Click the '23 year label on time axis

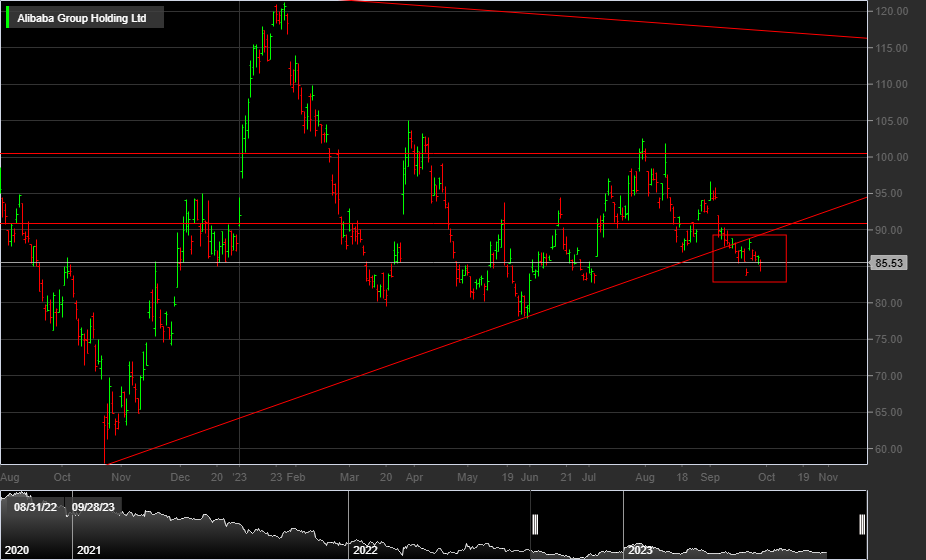tap(240, 477)
